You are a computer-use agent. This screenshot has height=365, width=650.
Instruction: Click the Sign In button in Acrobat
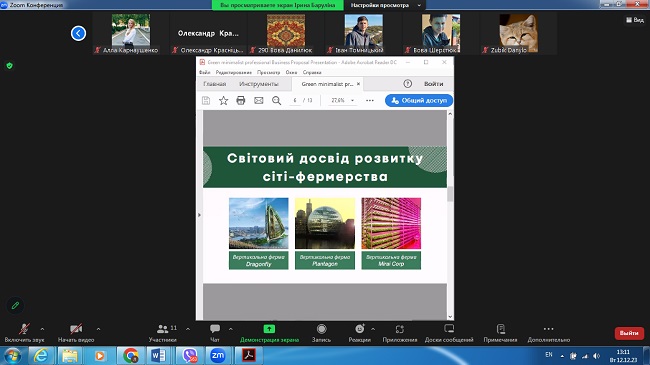[434, 84]
